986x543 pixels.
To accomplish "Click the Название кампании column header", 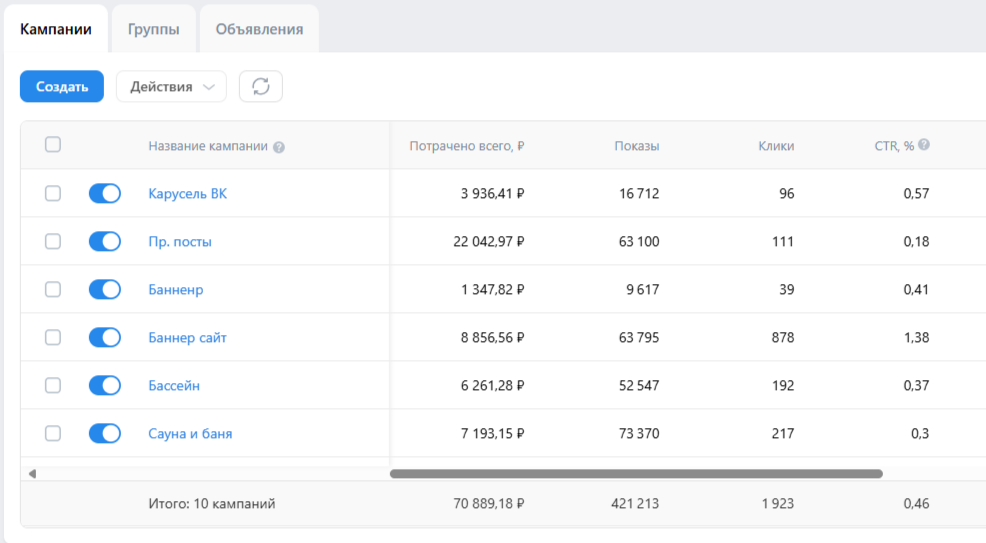I will point(208,146).
